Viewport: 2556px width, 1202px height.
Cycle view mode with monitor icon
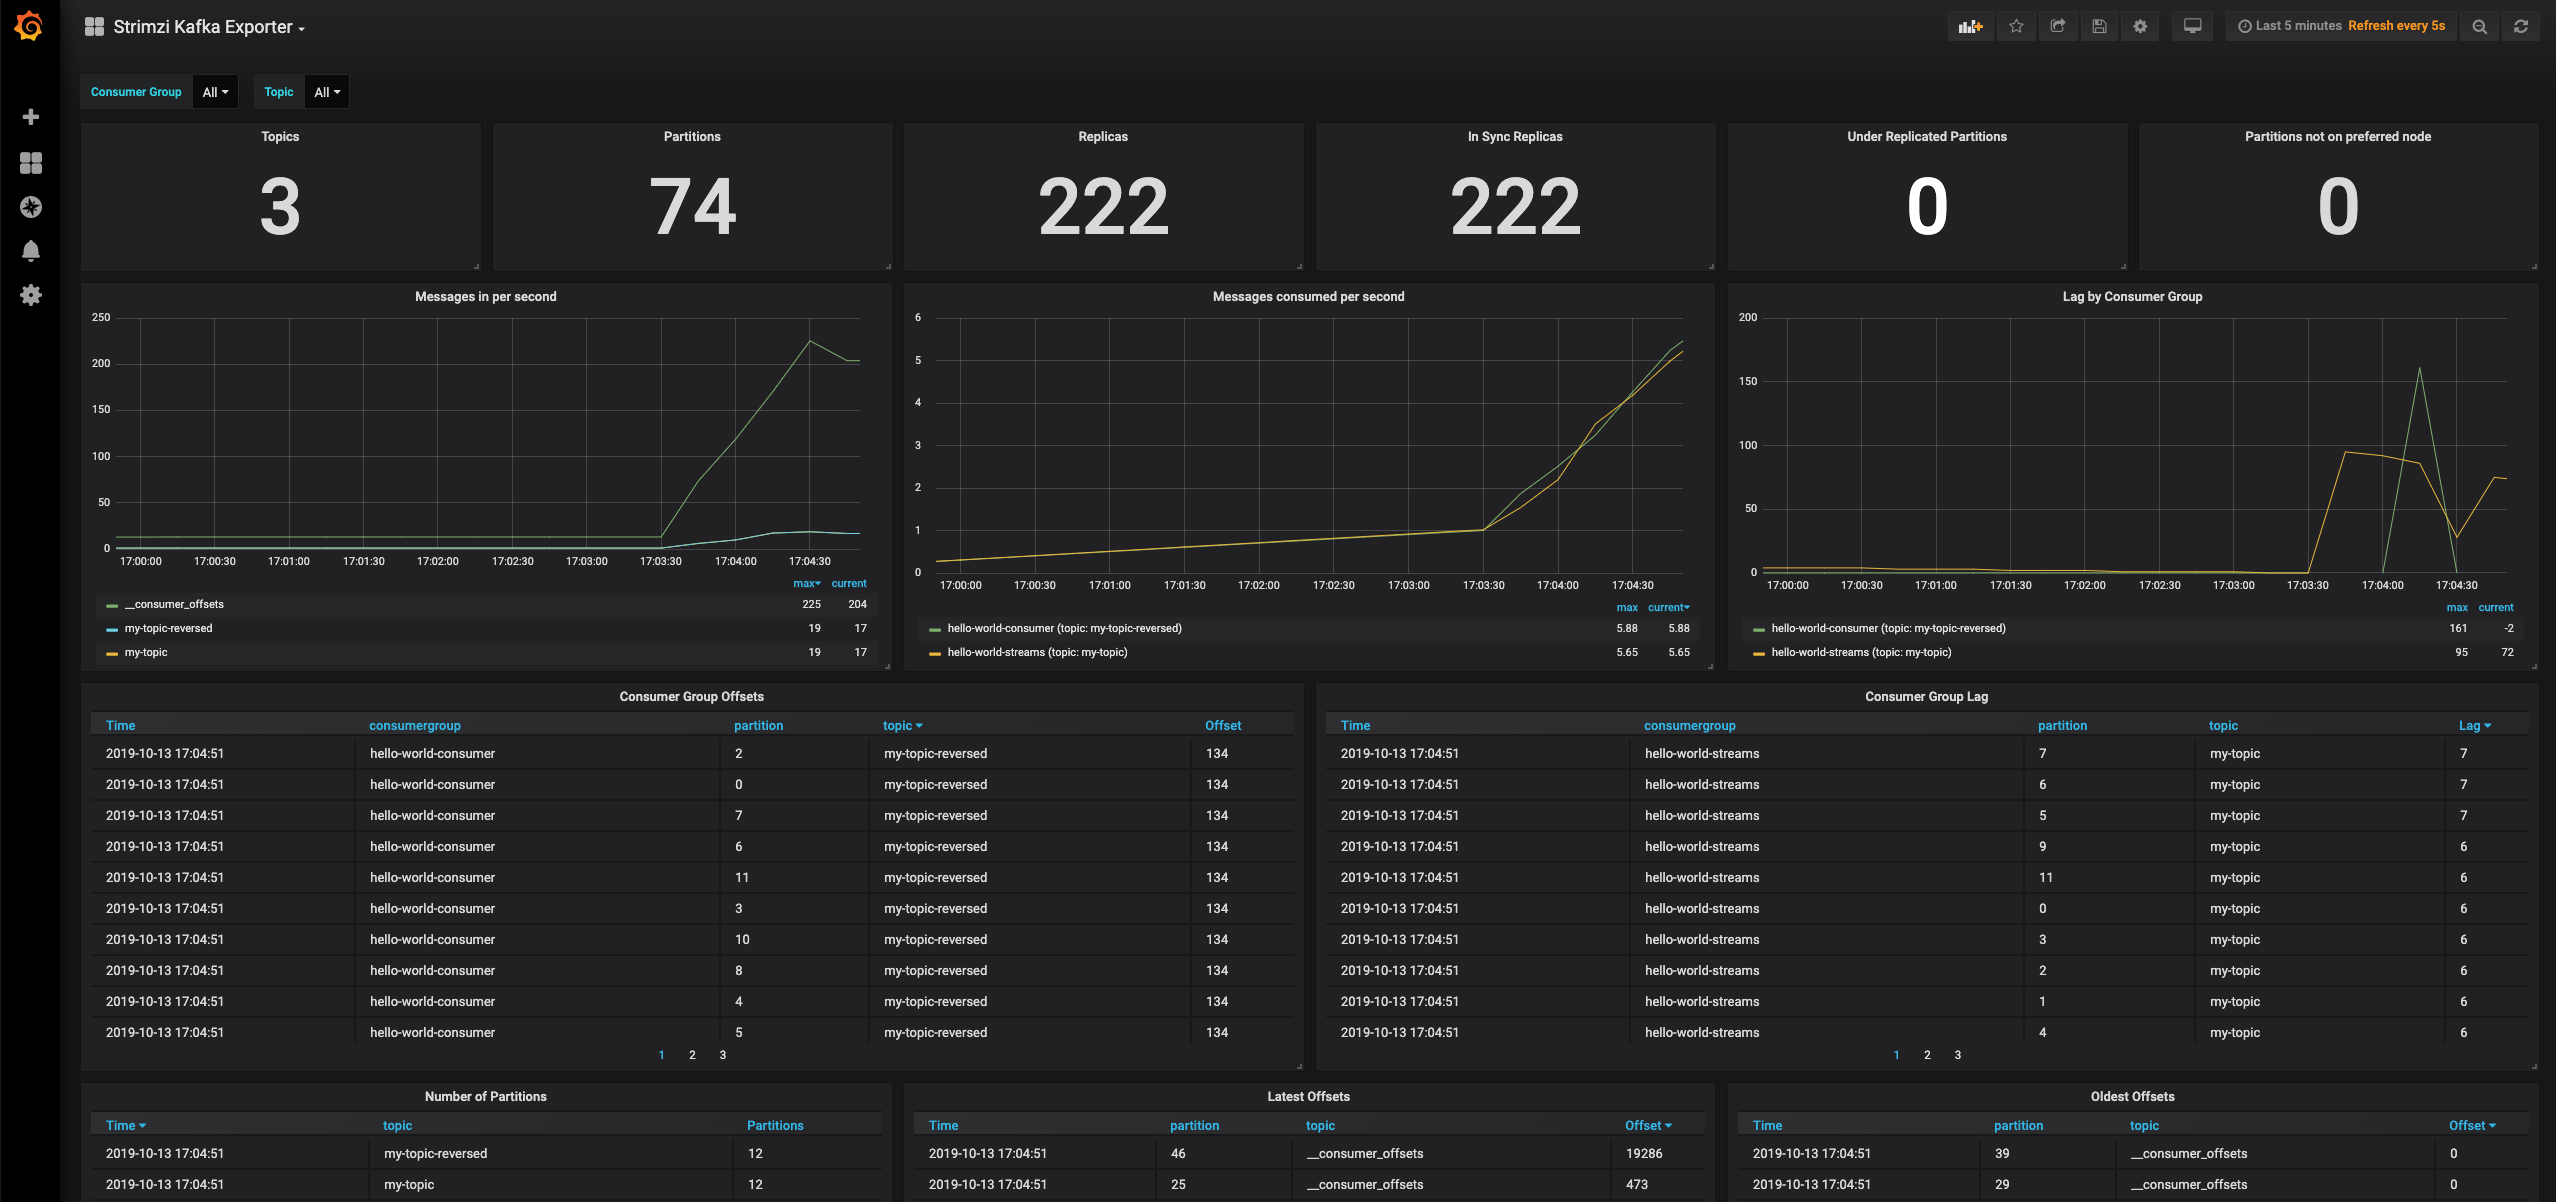2192,26
